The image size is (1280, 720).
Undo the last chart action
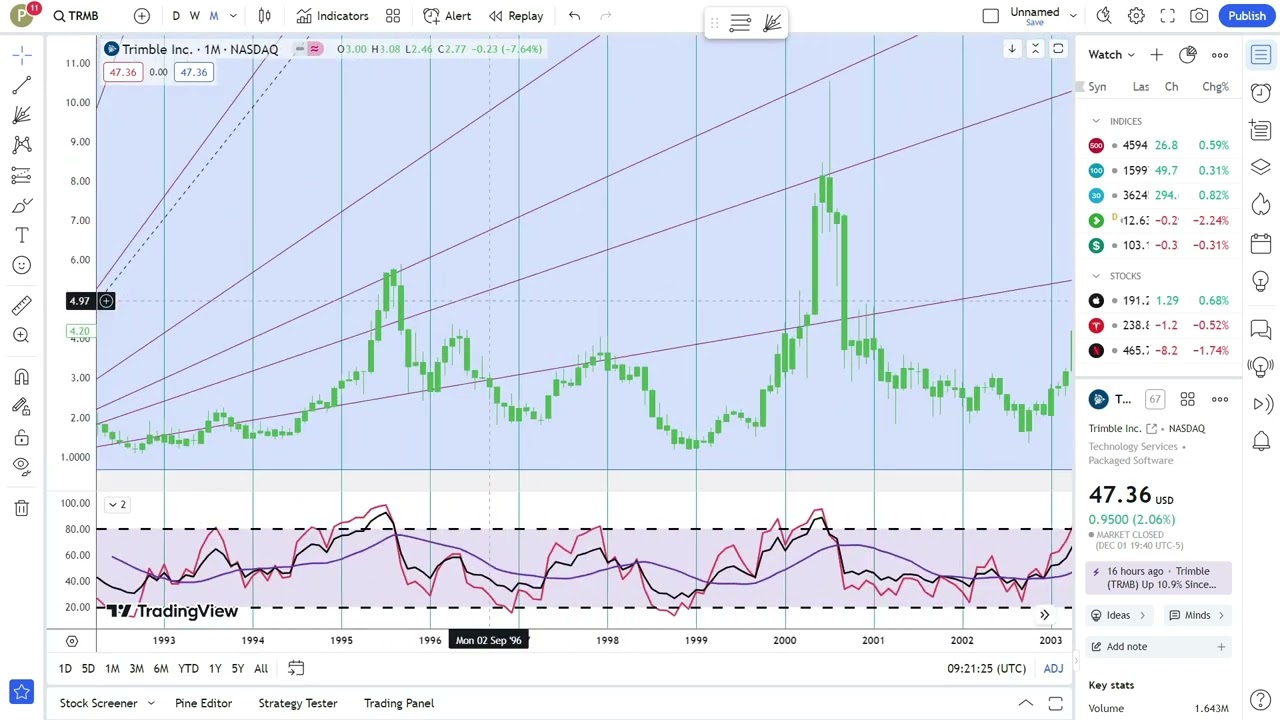[574, 16]
